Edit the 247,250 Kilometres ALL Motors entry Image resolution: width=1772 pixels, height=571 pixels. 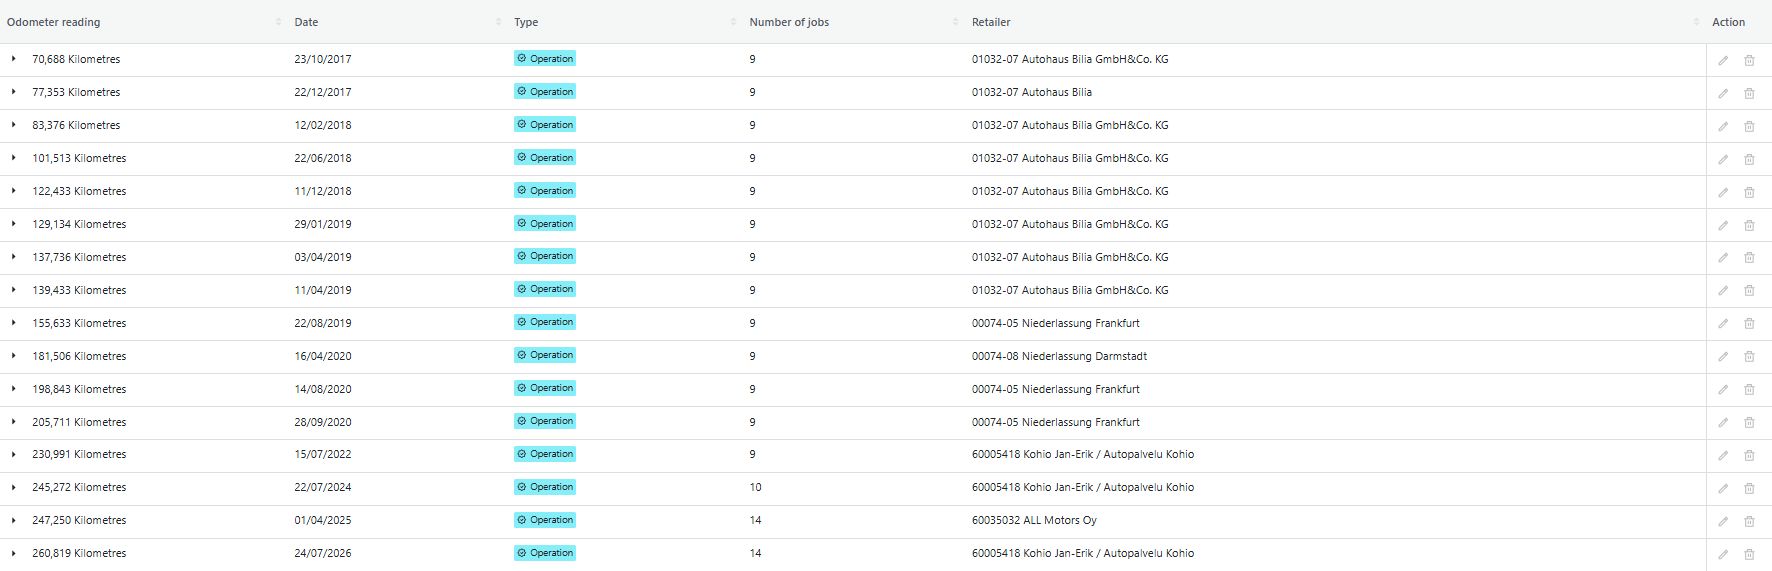1723,521
